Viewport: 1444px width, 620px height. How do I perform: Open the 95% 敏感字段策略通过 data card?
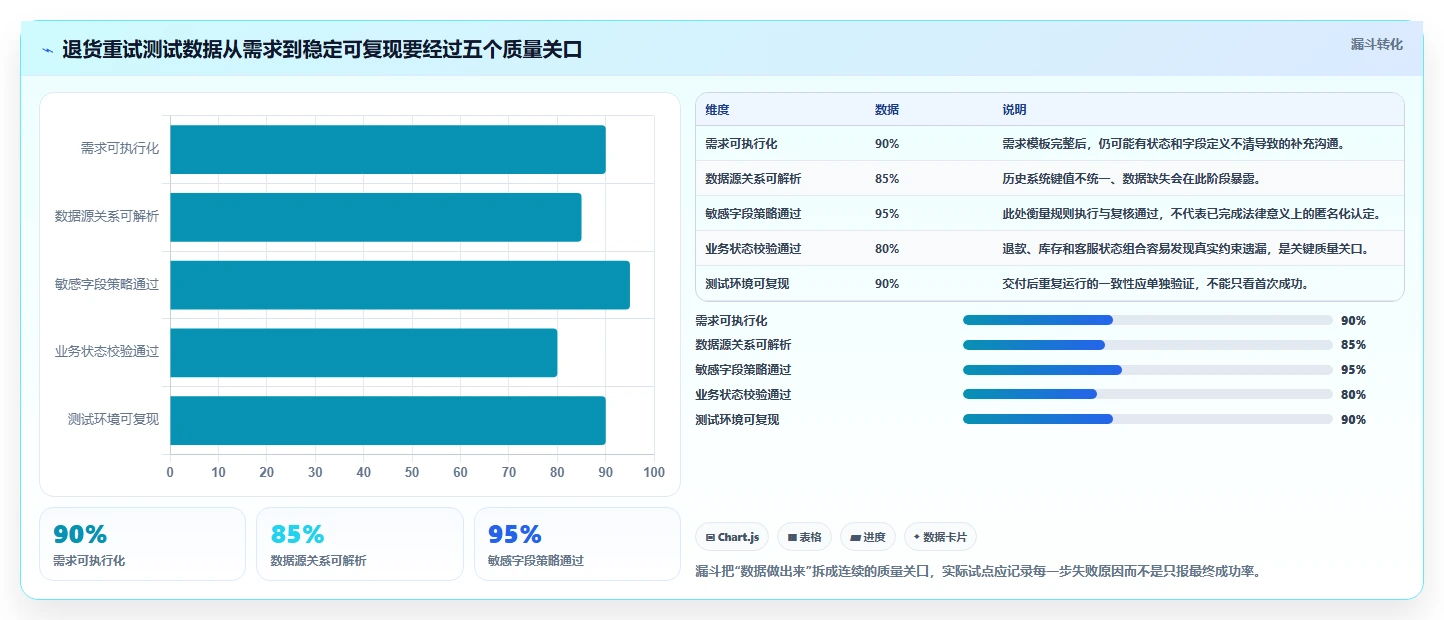tap(577, 544)
